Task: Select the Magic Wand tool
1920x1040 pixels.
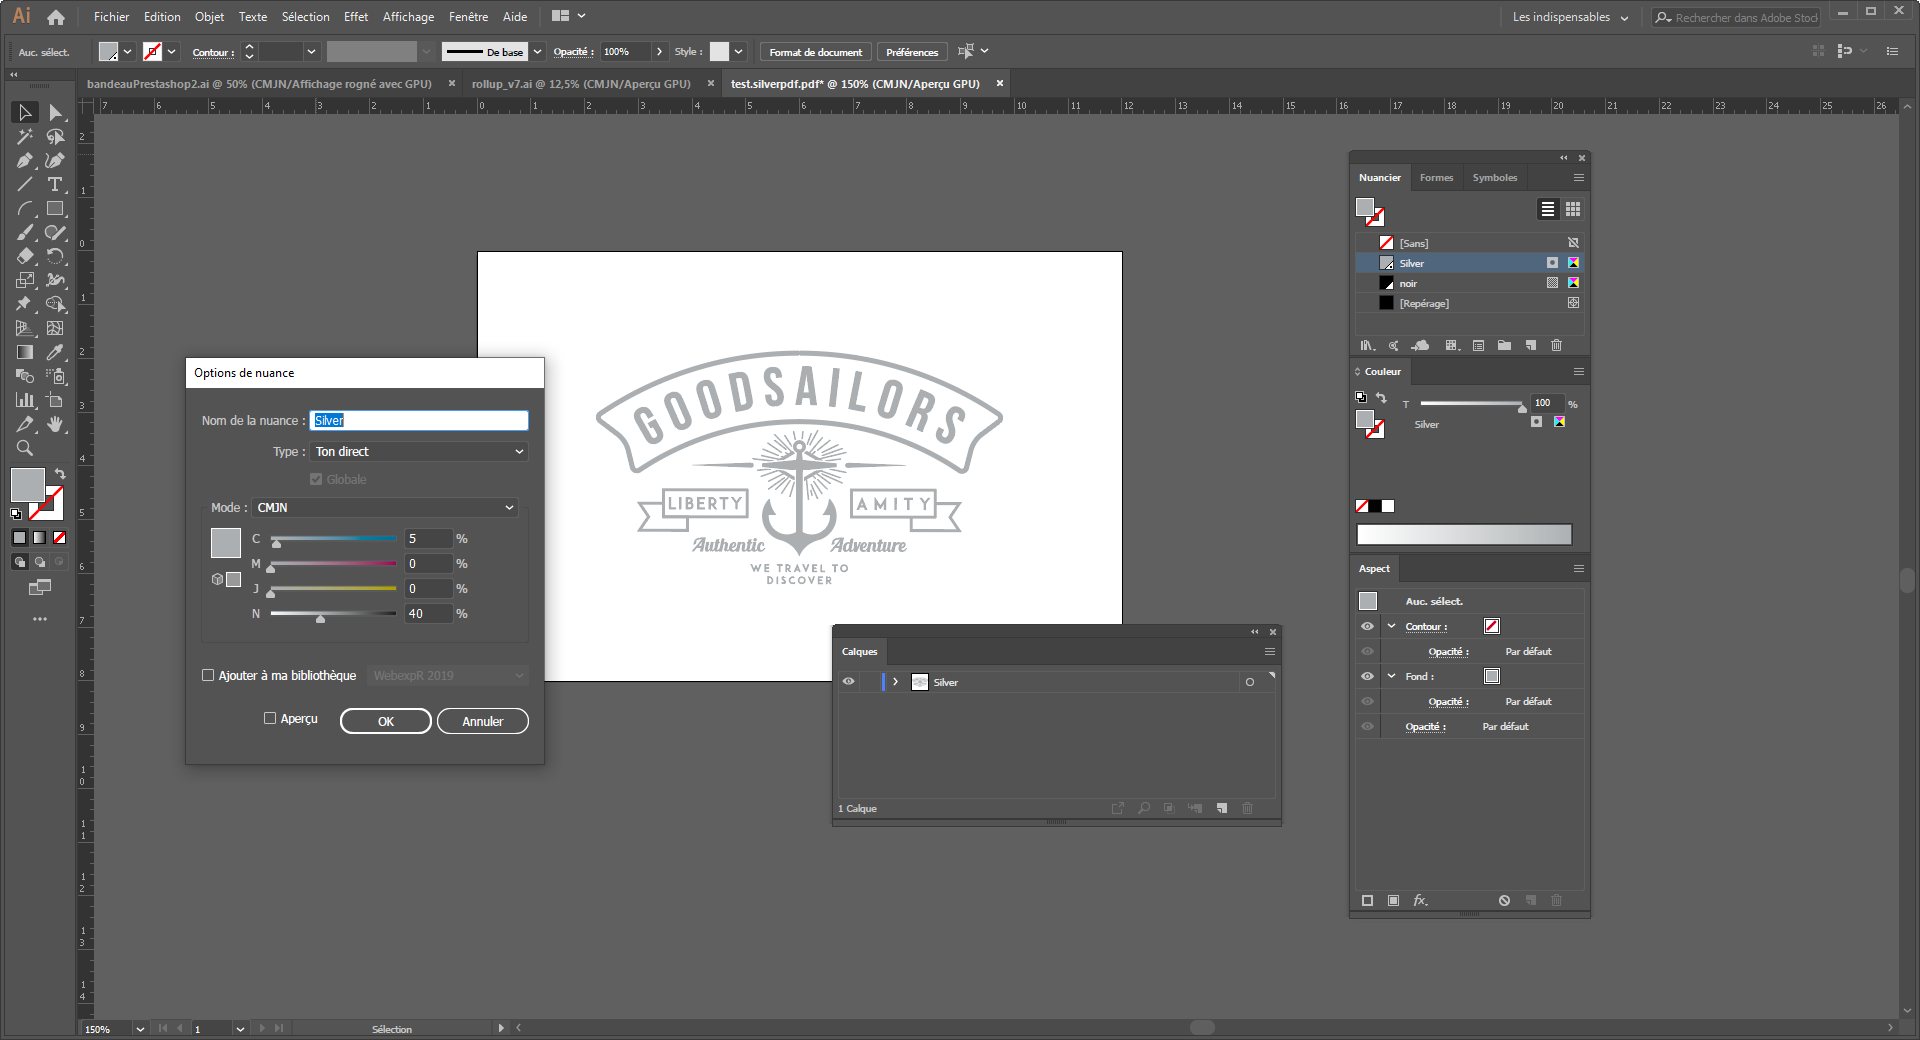Action: click(x=25, y=136)
